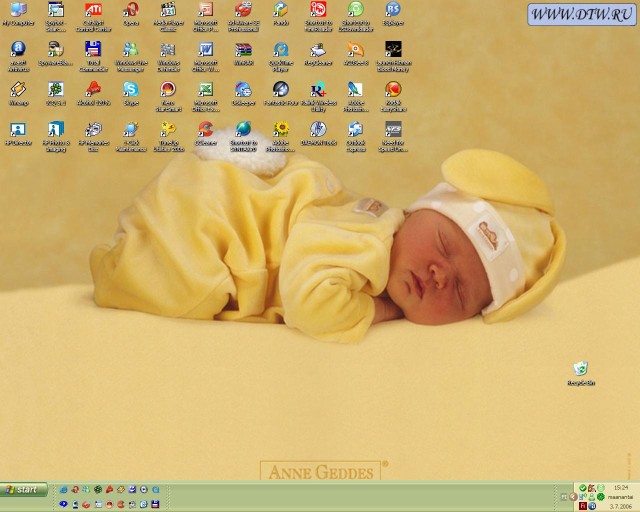This screenshot has height=512, width=640.
Task: Select Media Player Classic shortcut
Action: click(x=168, y=16)
